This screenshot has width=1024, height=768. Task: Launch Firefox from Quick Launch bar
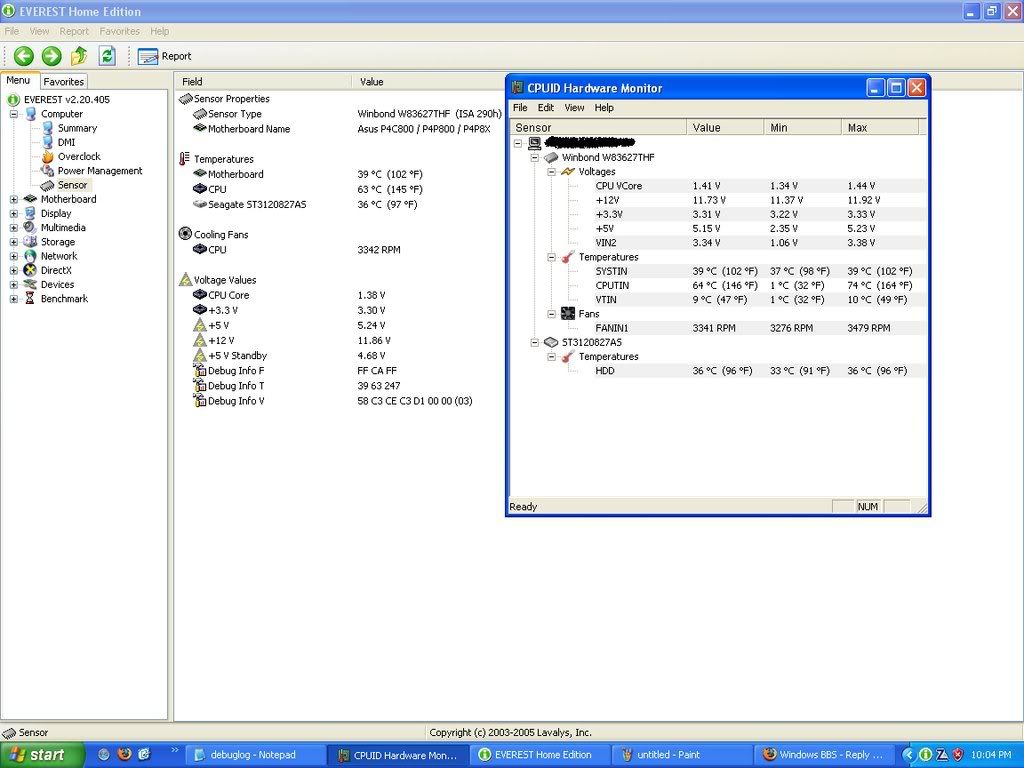[x=124, y=754]
